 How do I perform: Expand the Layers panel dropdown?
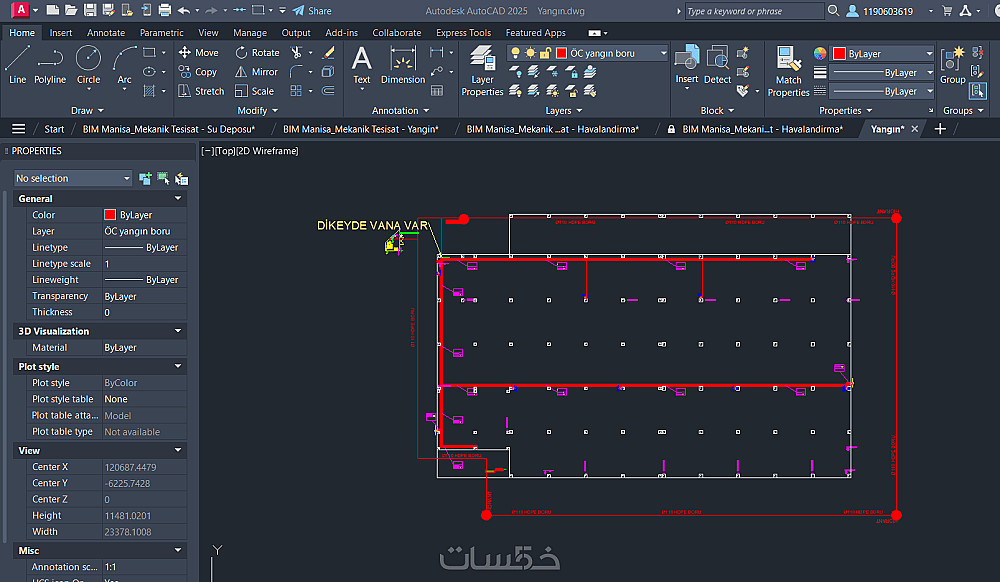(564, 110)
